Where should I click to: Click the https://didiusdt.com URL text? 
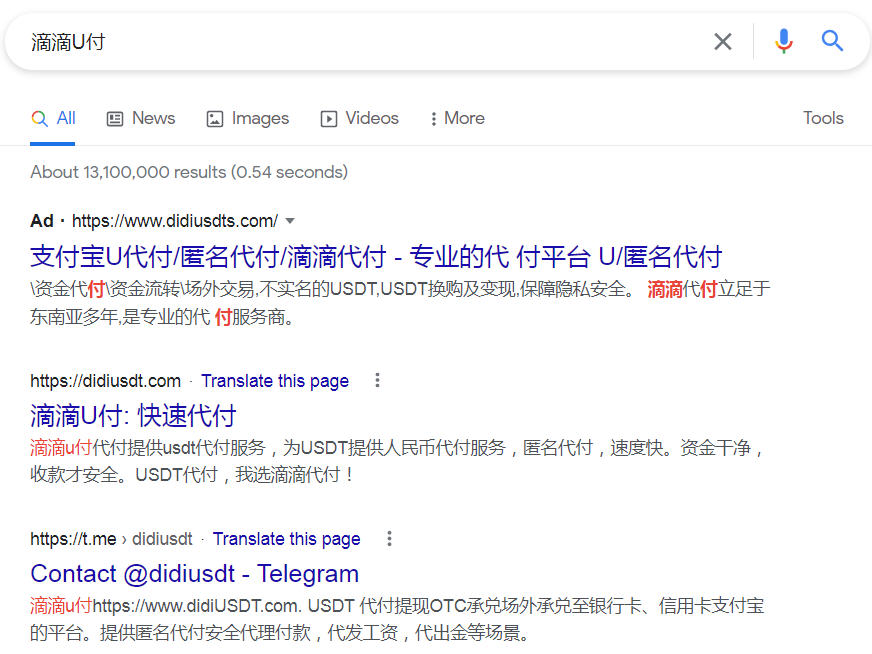pyautogui.click(x=106, y=381)
